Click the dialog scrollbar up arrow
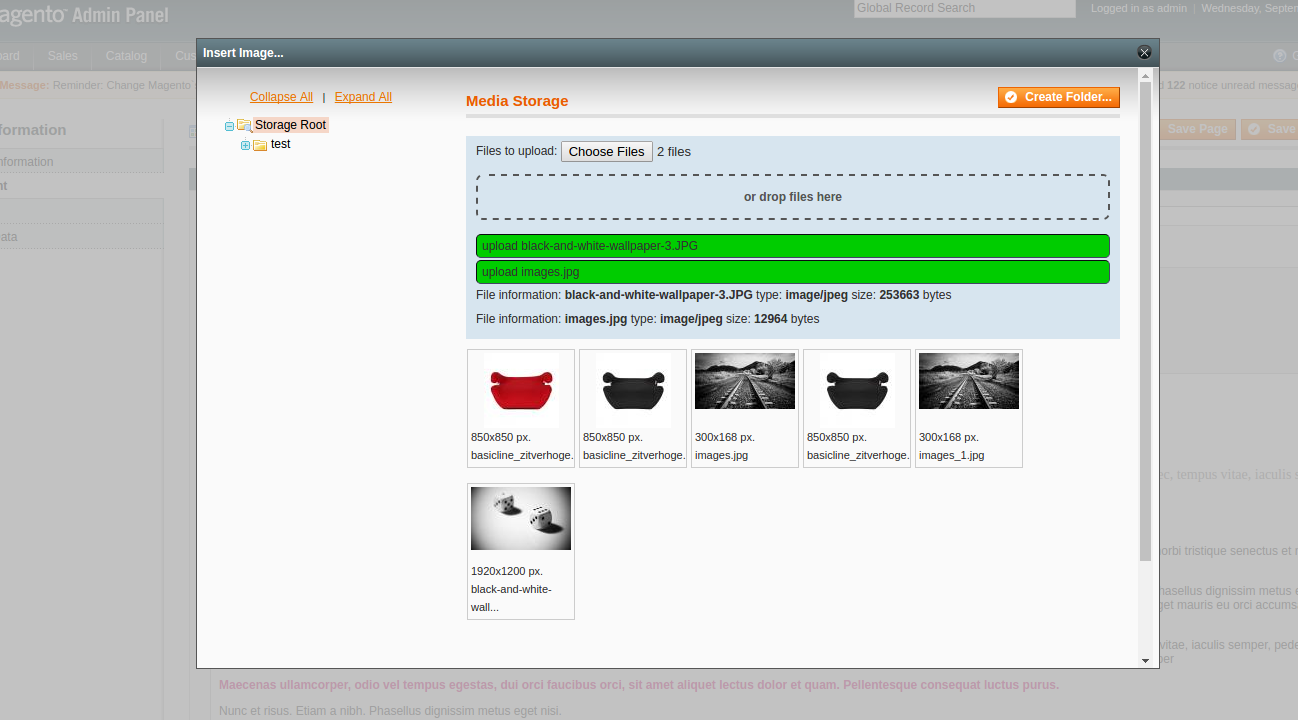This screenshot has height=720, width=1298. point(1145,75)
